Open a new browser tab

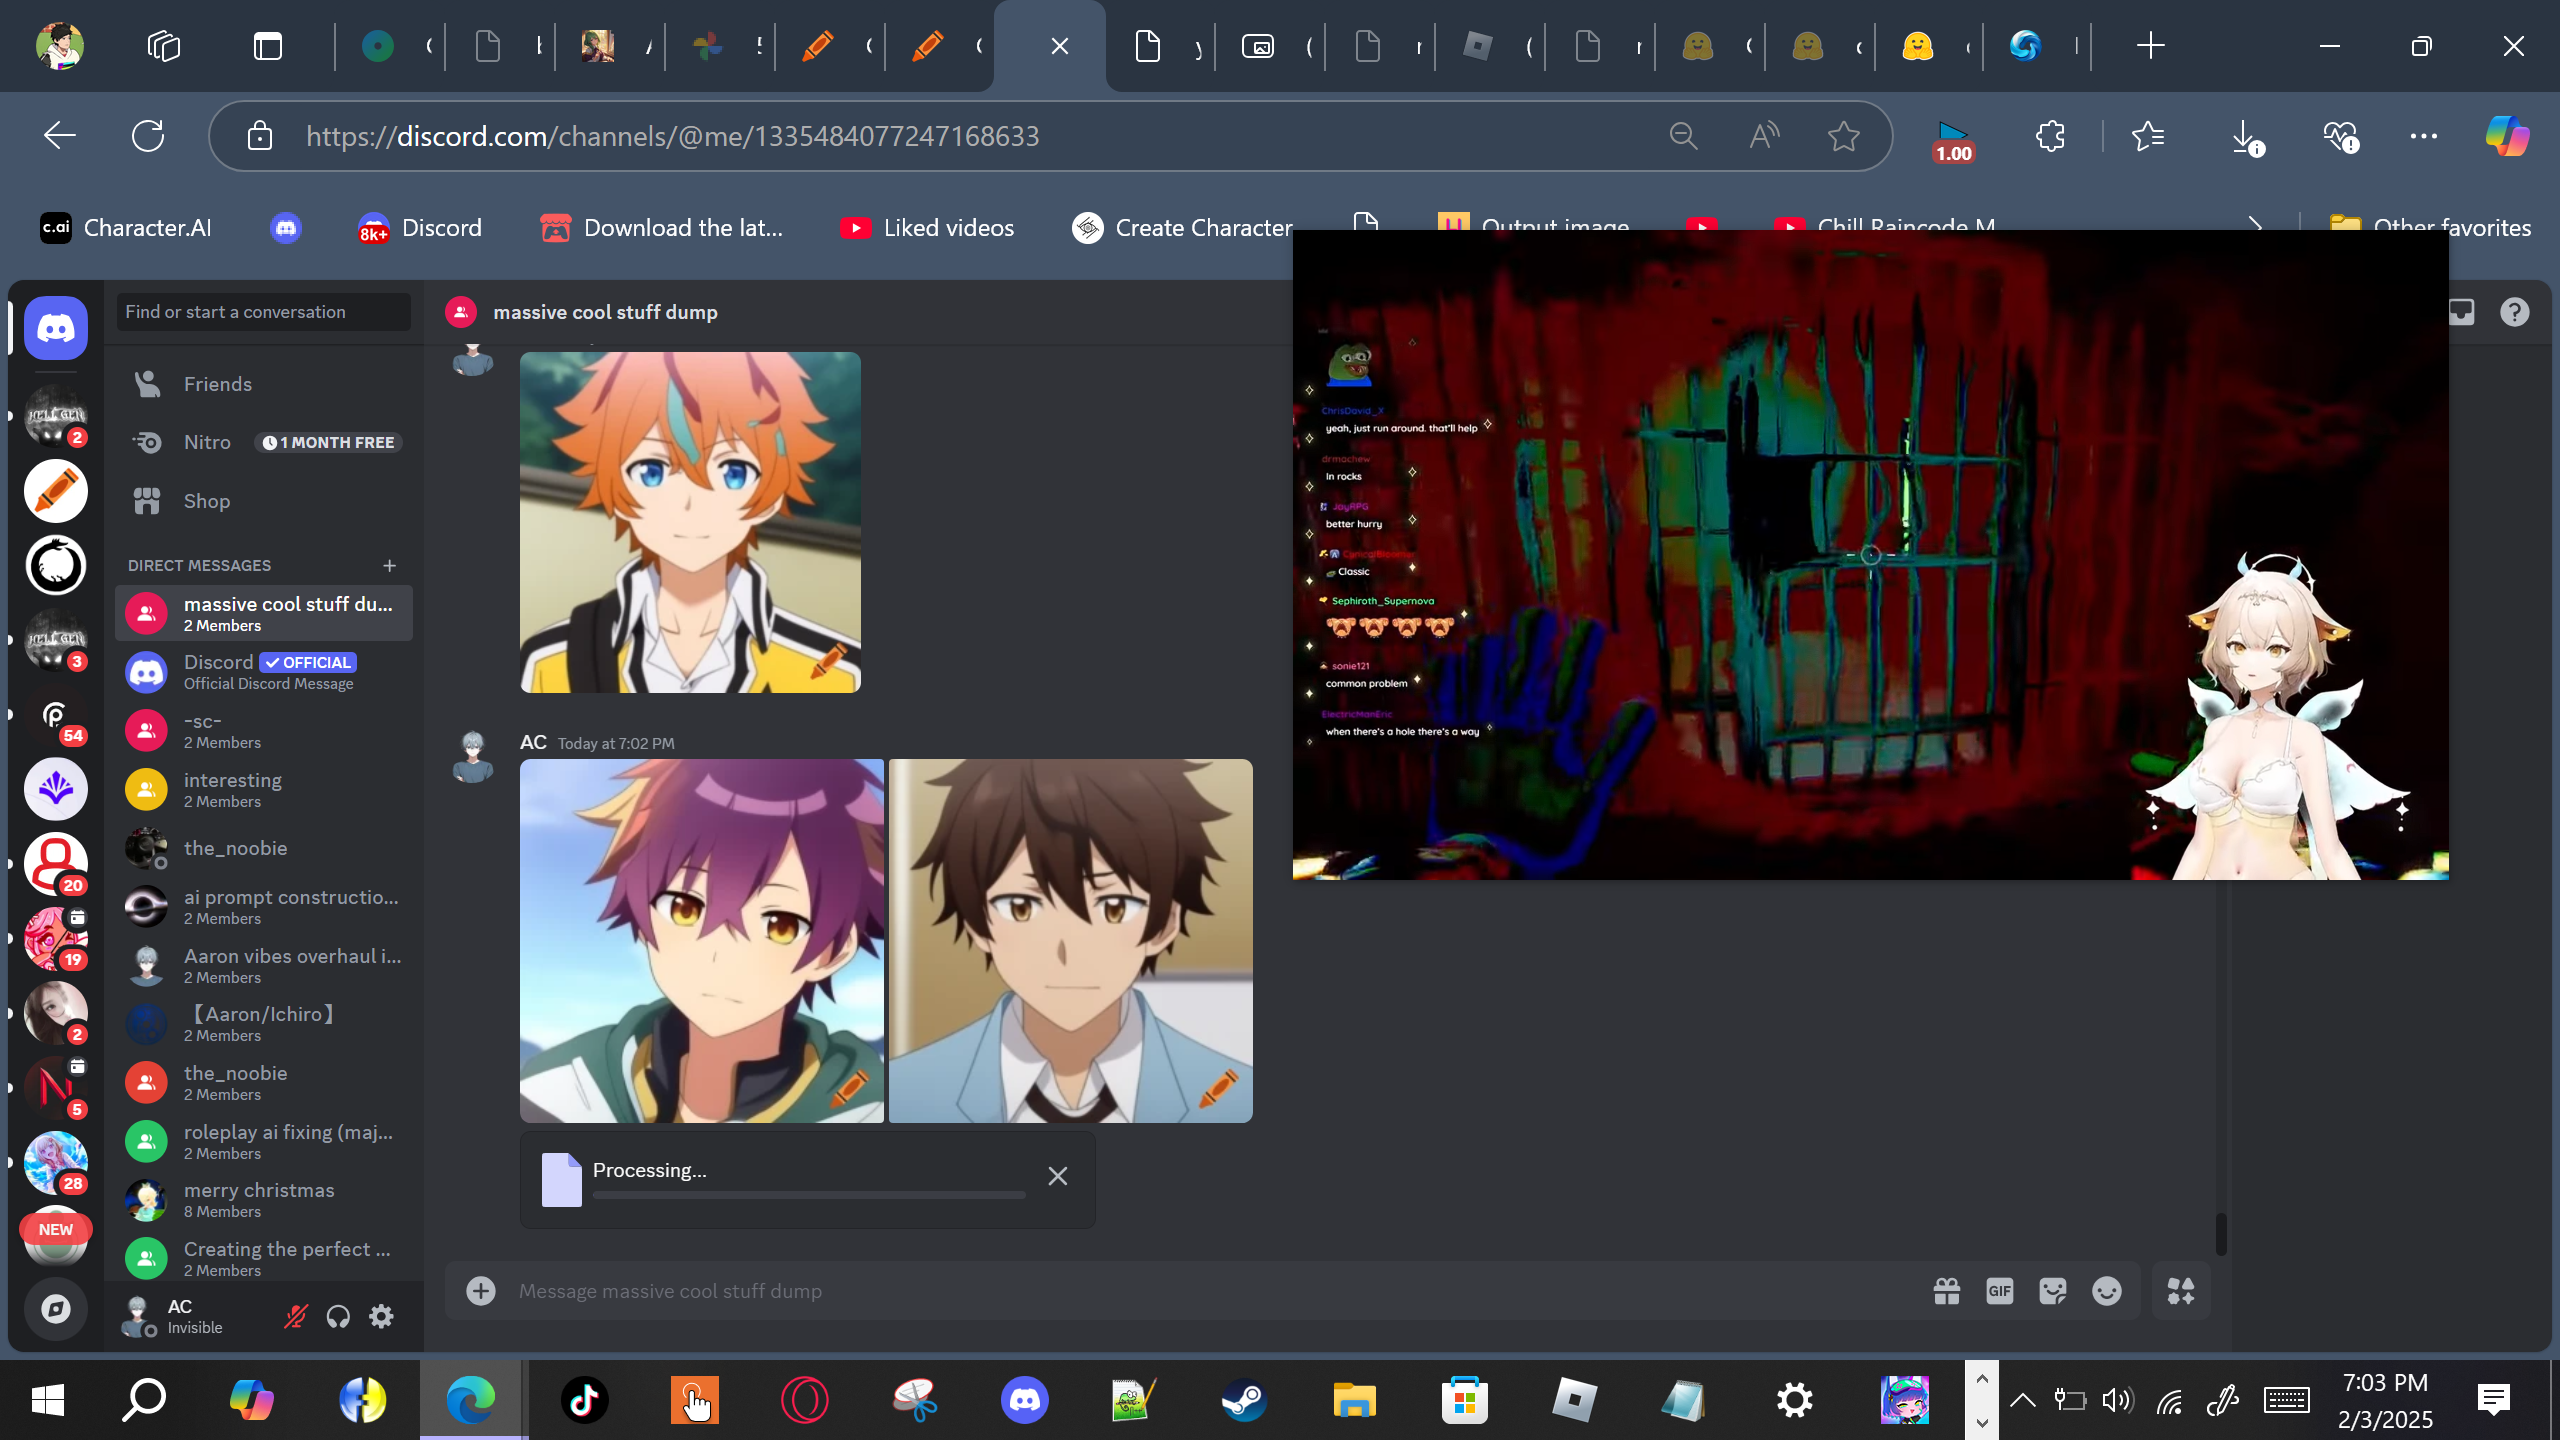tap(2150, 46)
